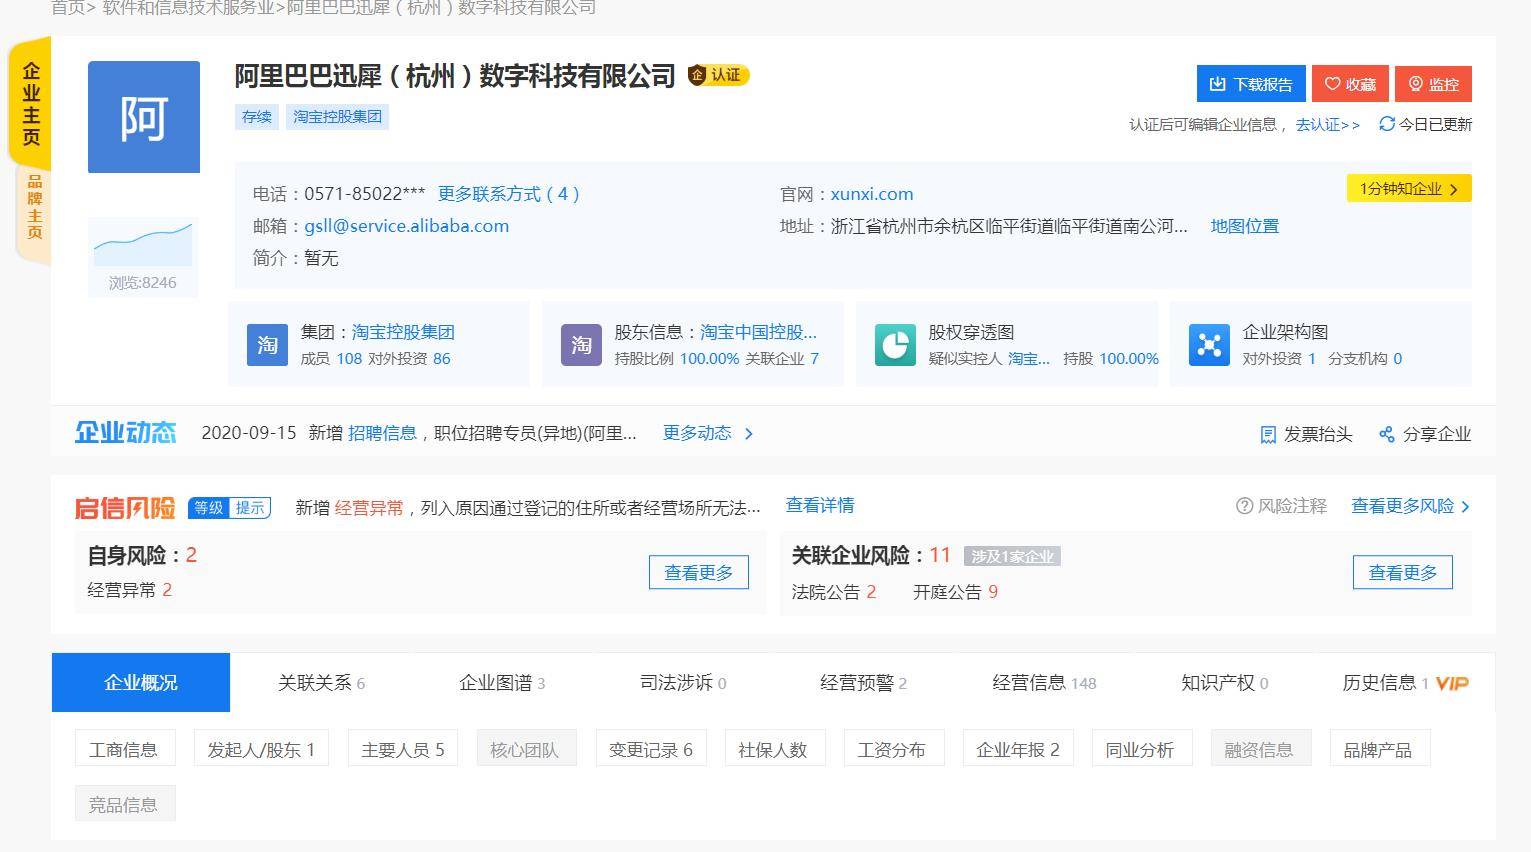
Task: Click the 监控 monitor button
Action: 1433,84
